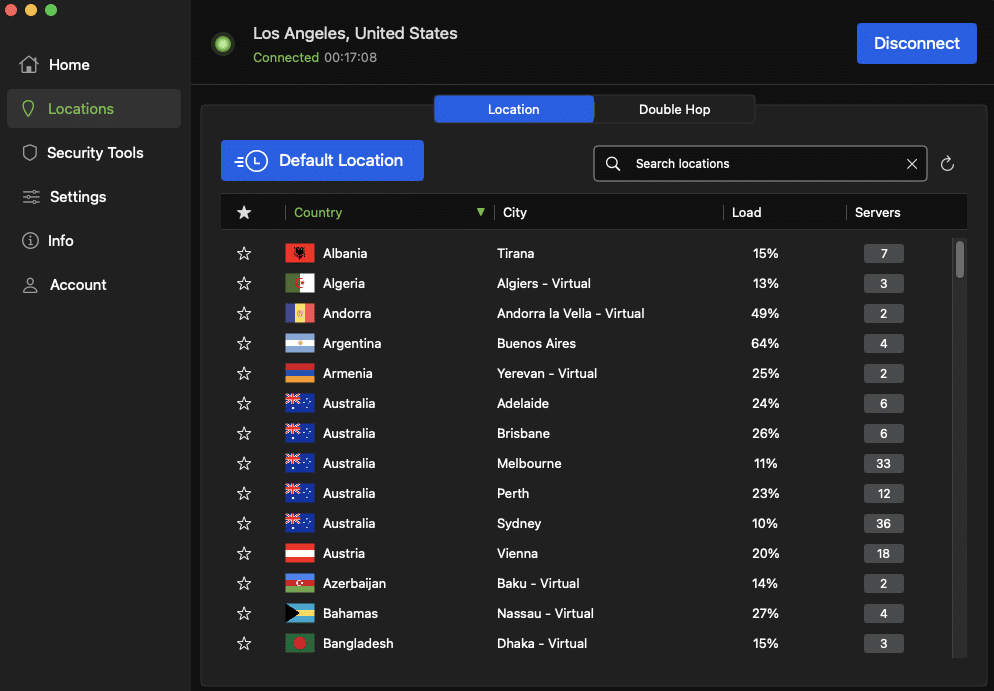Open Default Location selection

point(321,160)
